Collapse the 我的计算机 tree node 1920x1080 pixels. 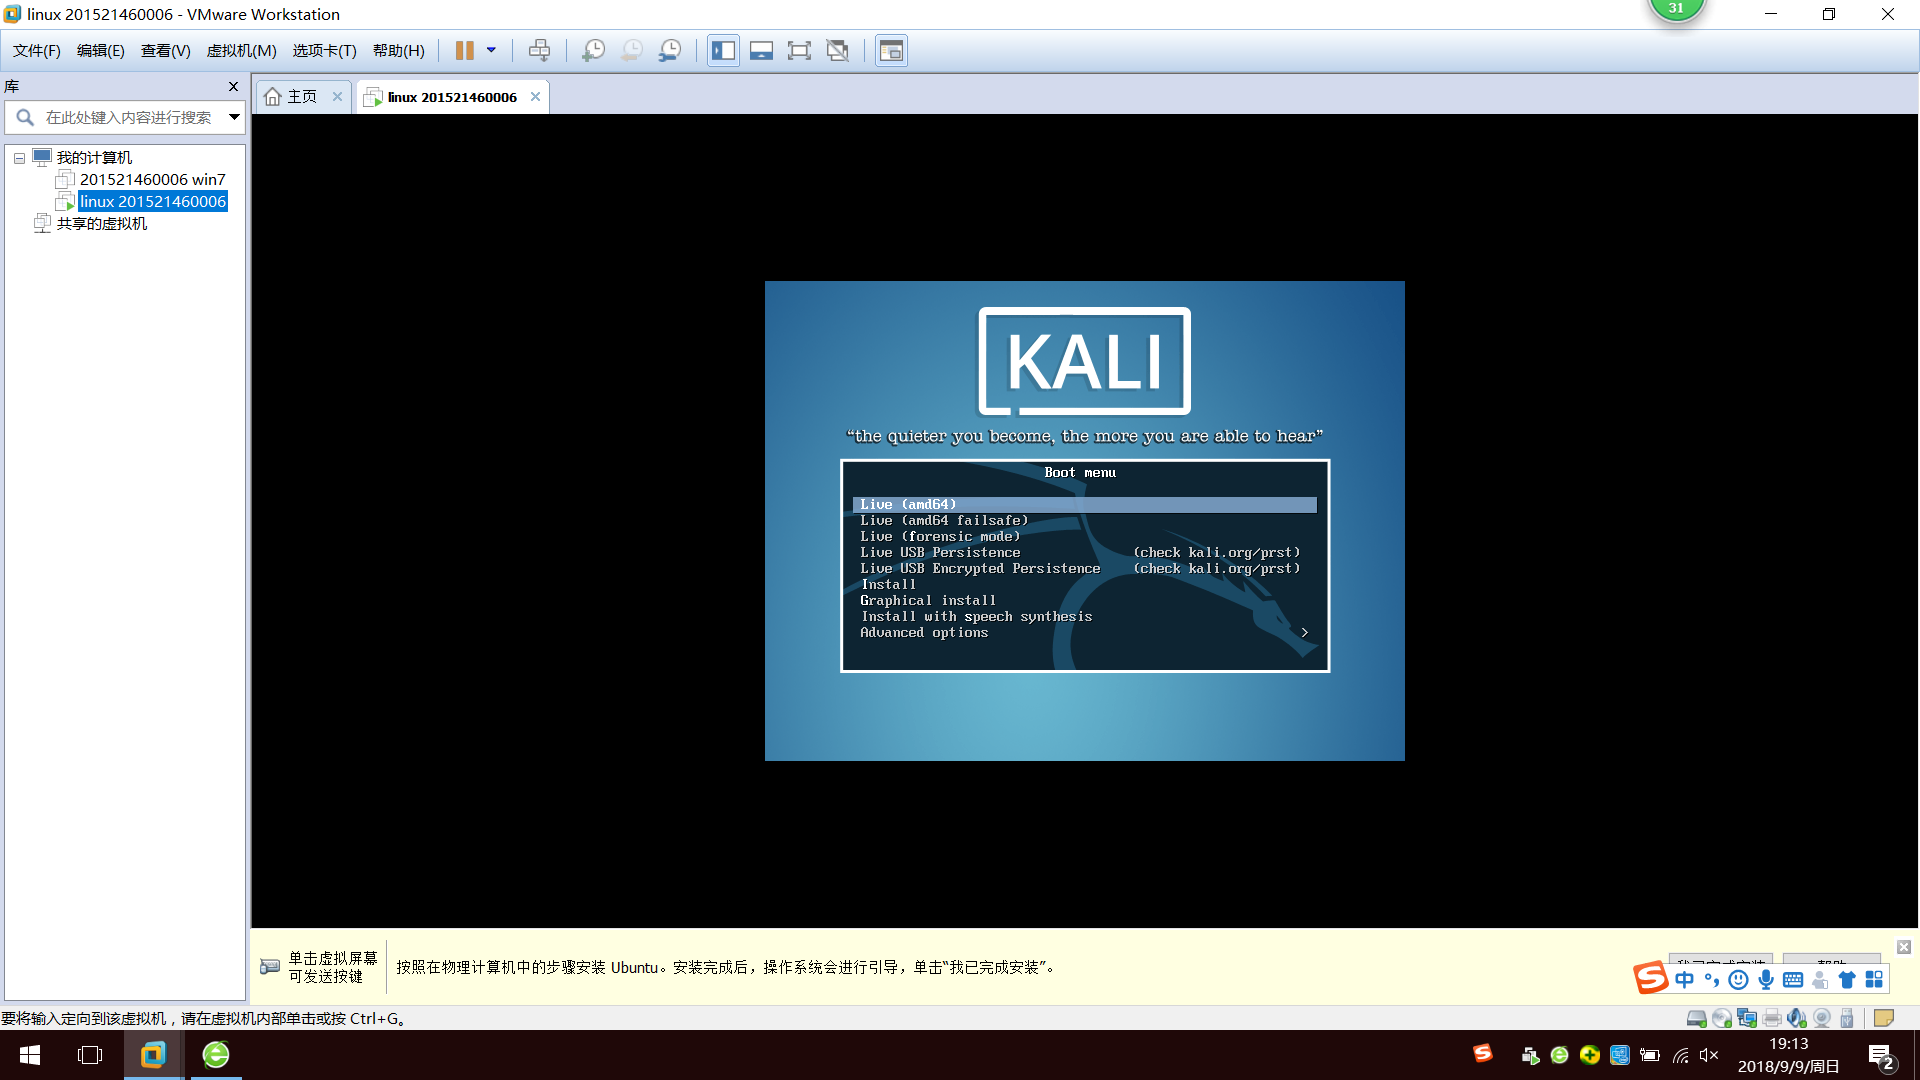tap(19, 158)
